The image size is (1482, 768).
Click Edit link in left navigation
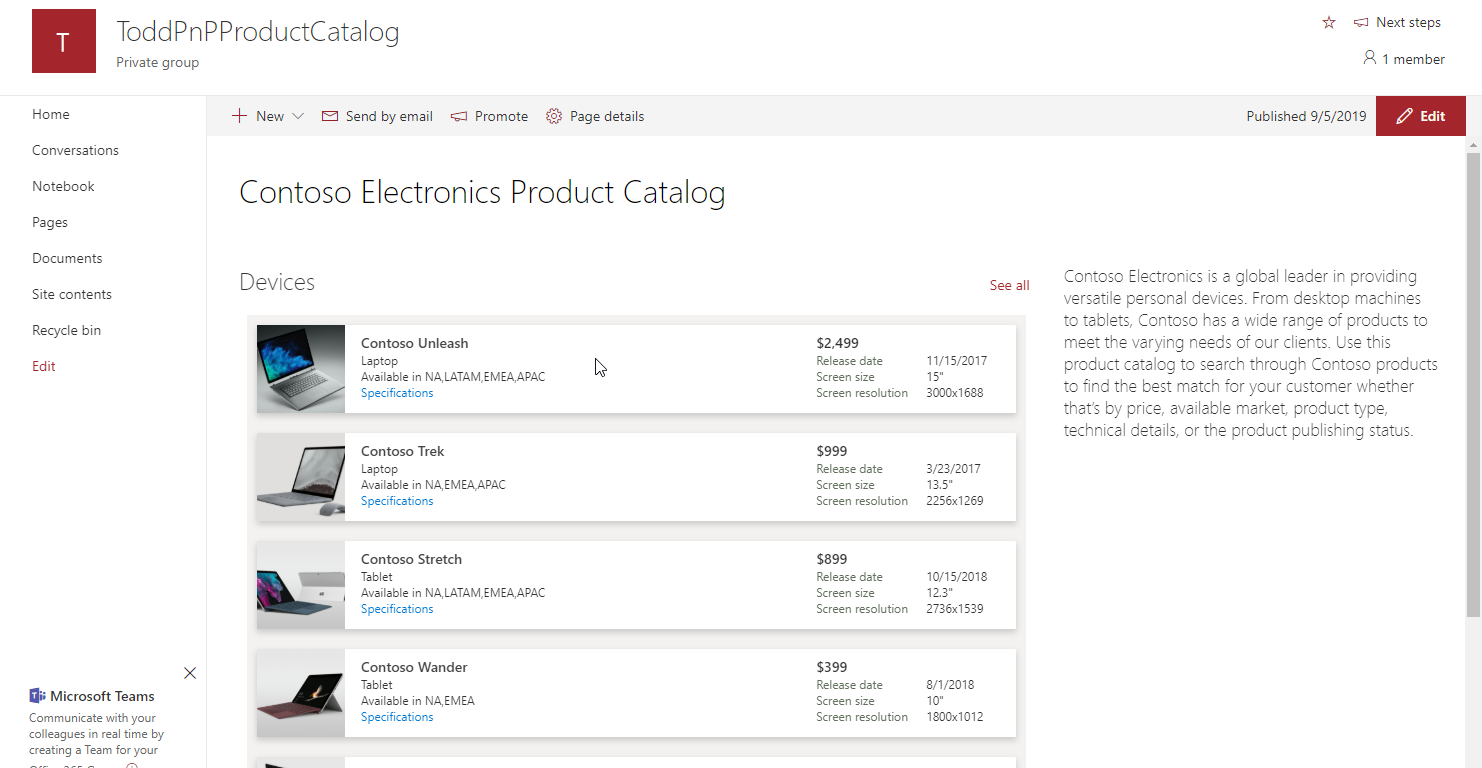pyautogui.click(x=44, y=366)
